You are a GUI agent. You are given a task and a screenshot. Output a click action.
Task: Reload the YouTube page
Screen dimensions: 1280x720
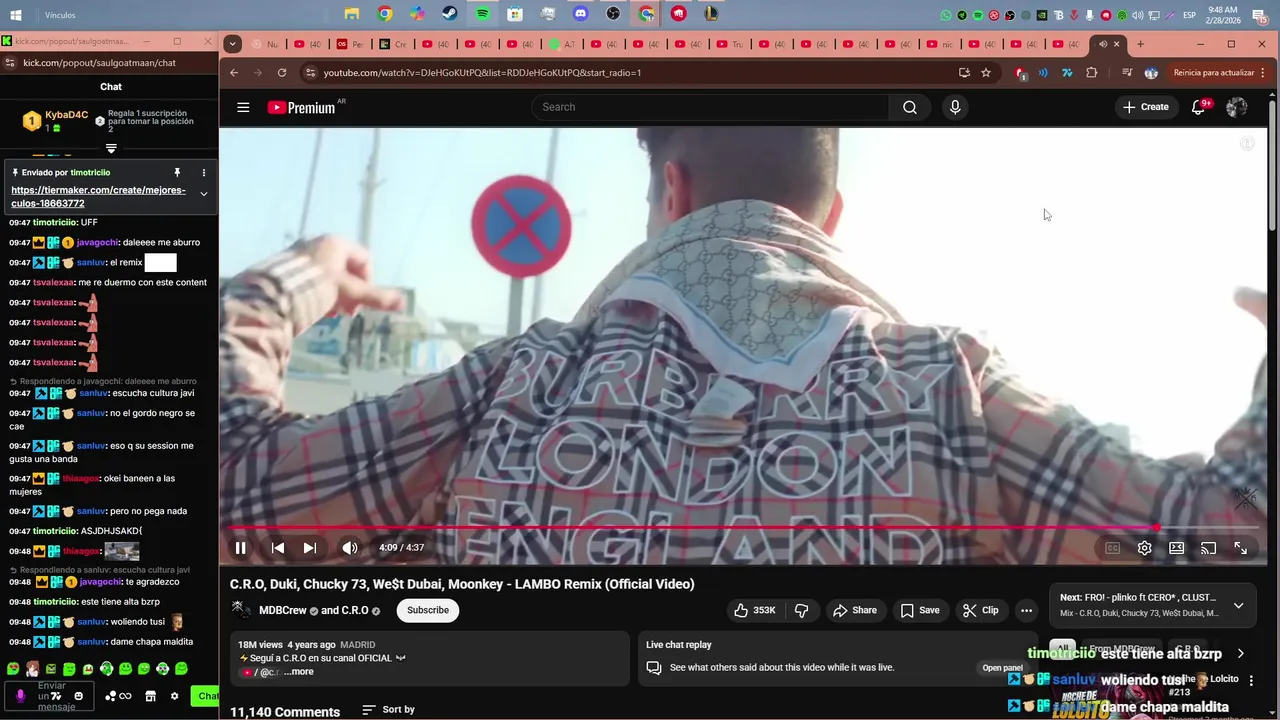282,73
